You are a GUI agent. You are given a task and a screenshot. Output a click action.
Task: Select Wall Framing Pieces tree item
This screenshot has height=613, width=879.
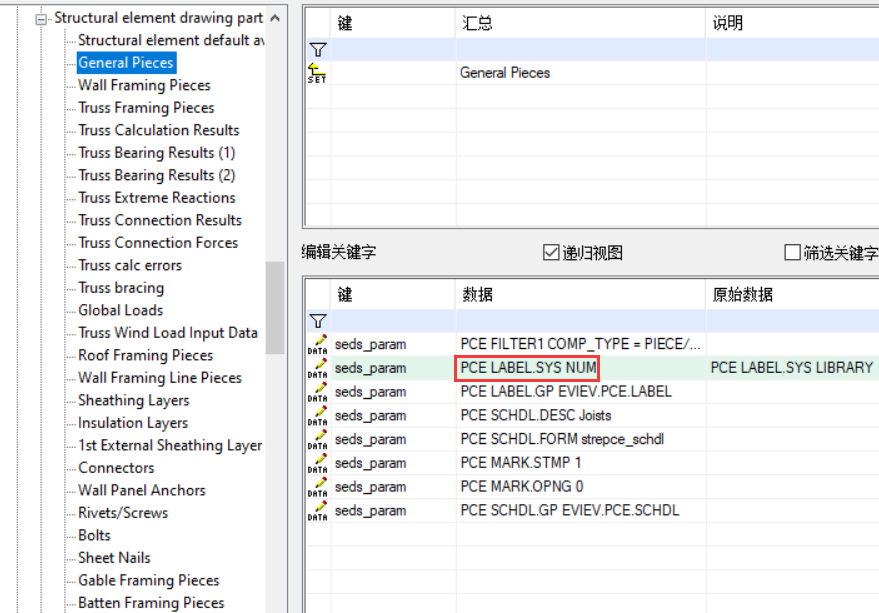[x=144, y=85]
